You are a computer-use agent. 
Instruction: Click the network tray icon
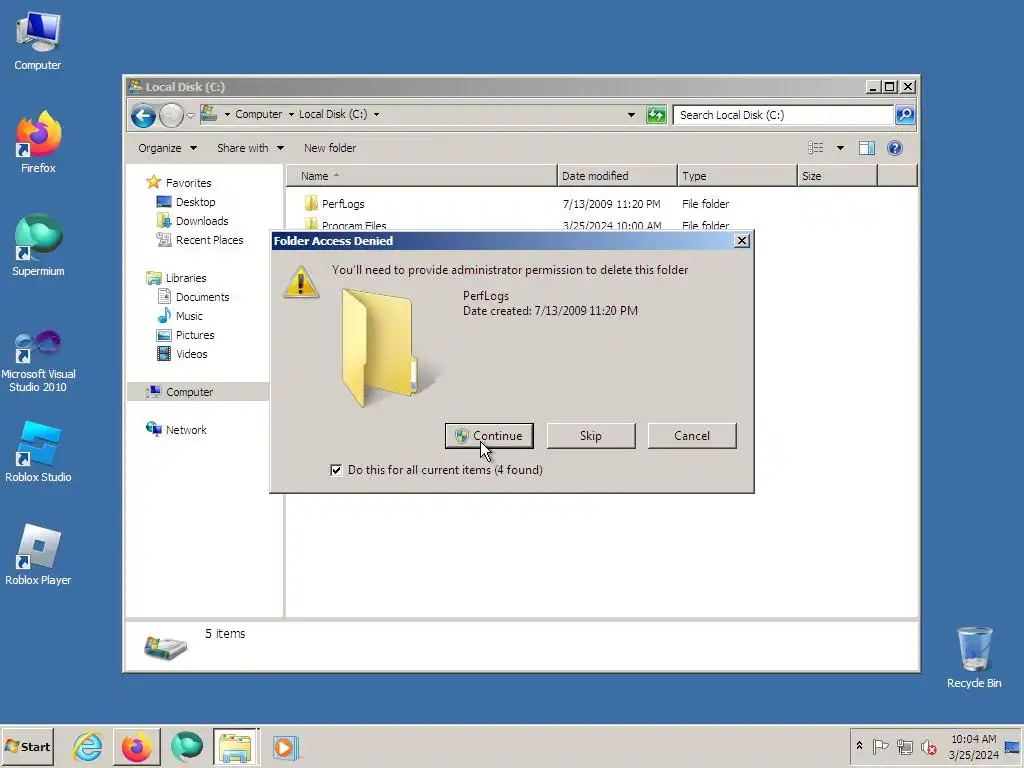[x=904, y=746]
